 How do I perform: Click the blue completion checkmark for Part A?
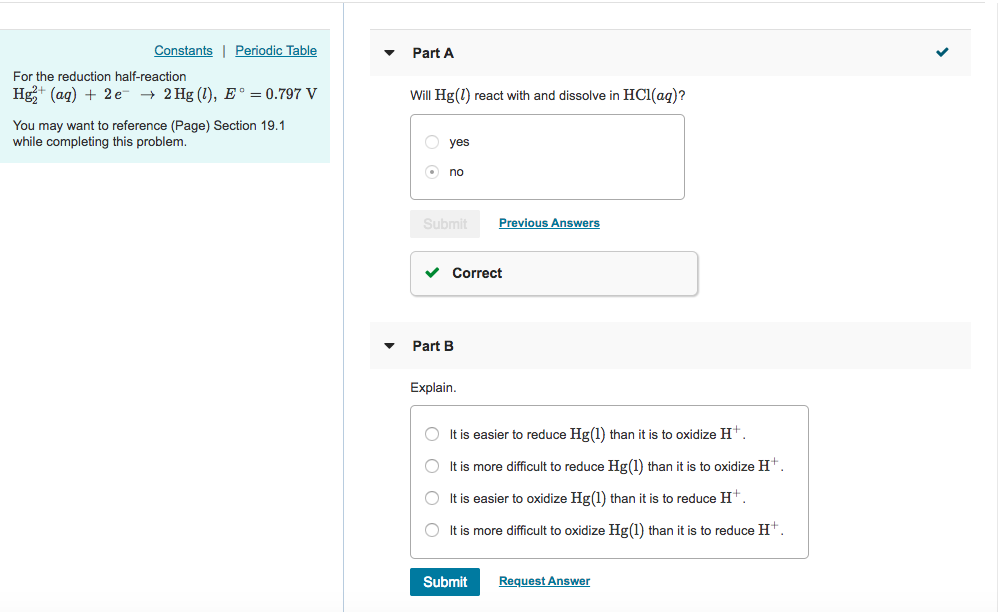point(942,52)
